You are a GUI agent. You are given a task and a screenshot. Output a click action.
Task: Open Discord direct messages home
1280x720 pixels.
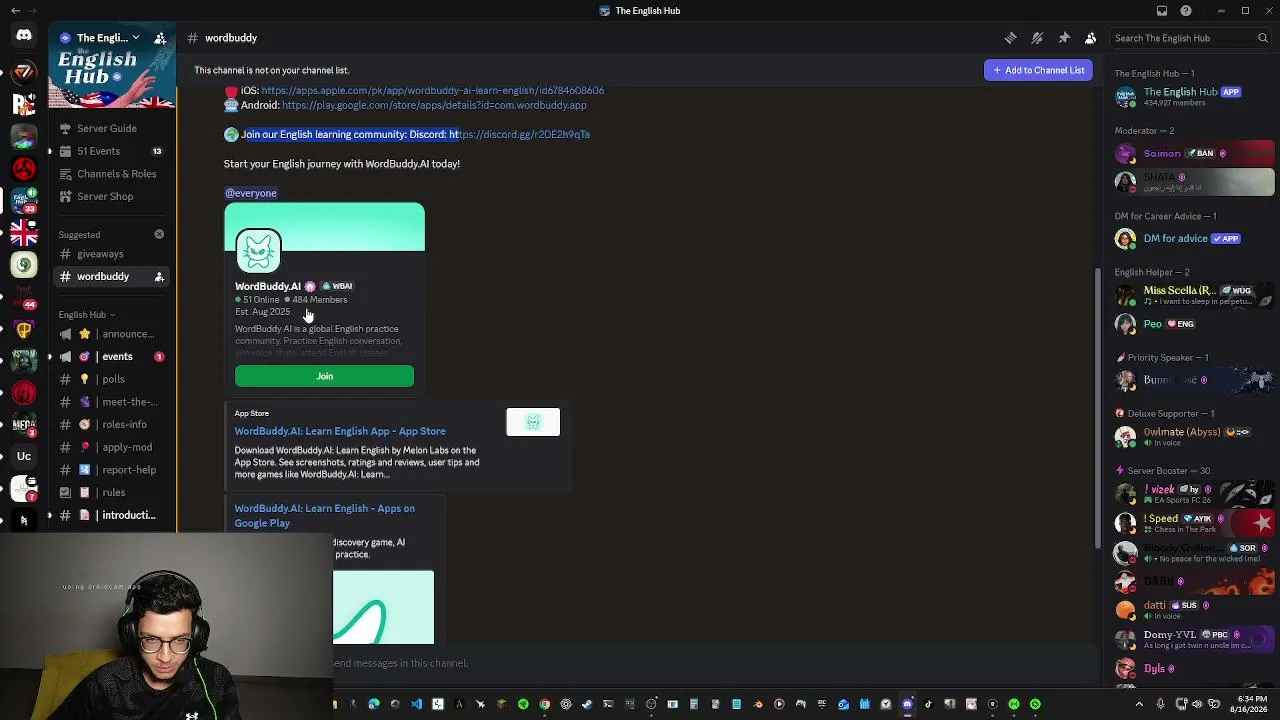(x=24, y=36)
